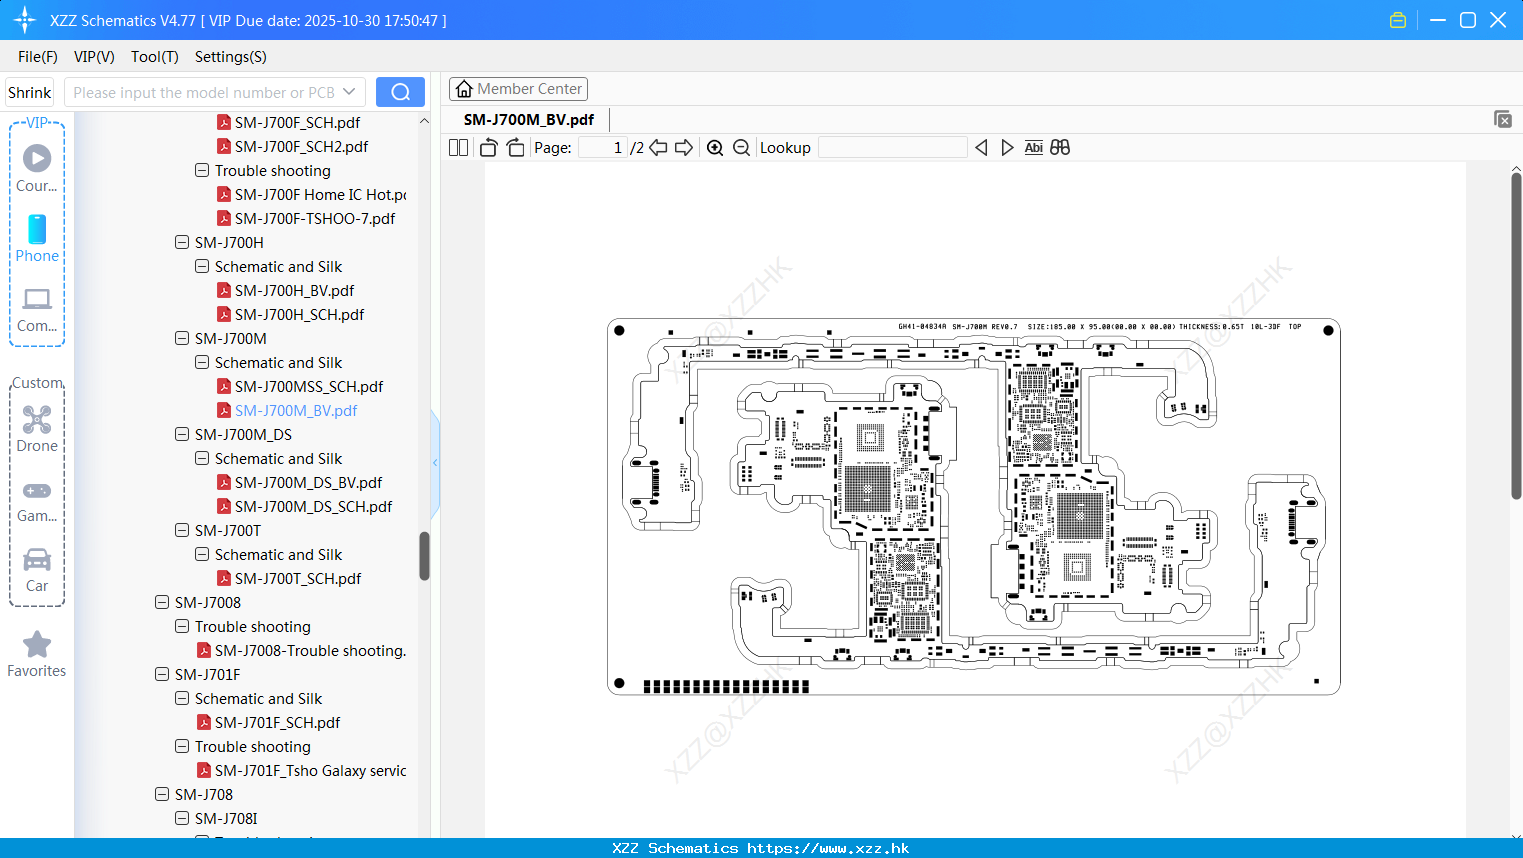Open SM-J700F_SCH2.pdf
The image size is (1523, 858).
[x=301, y=146]
